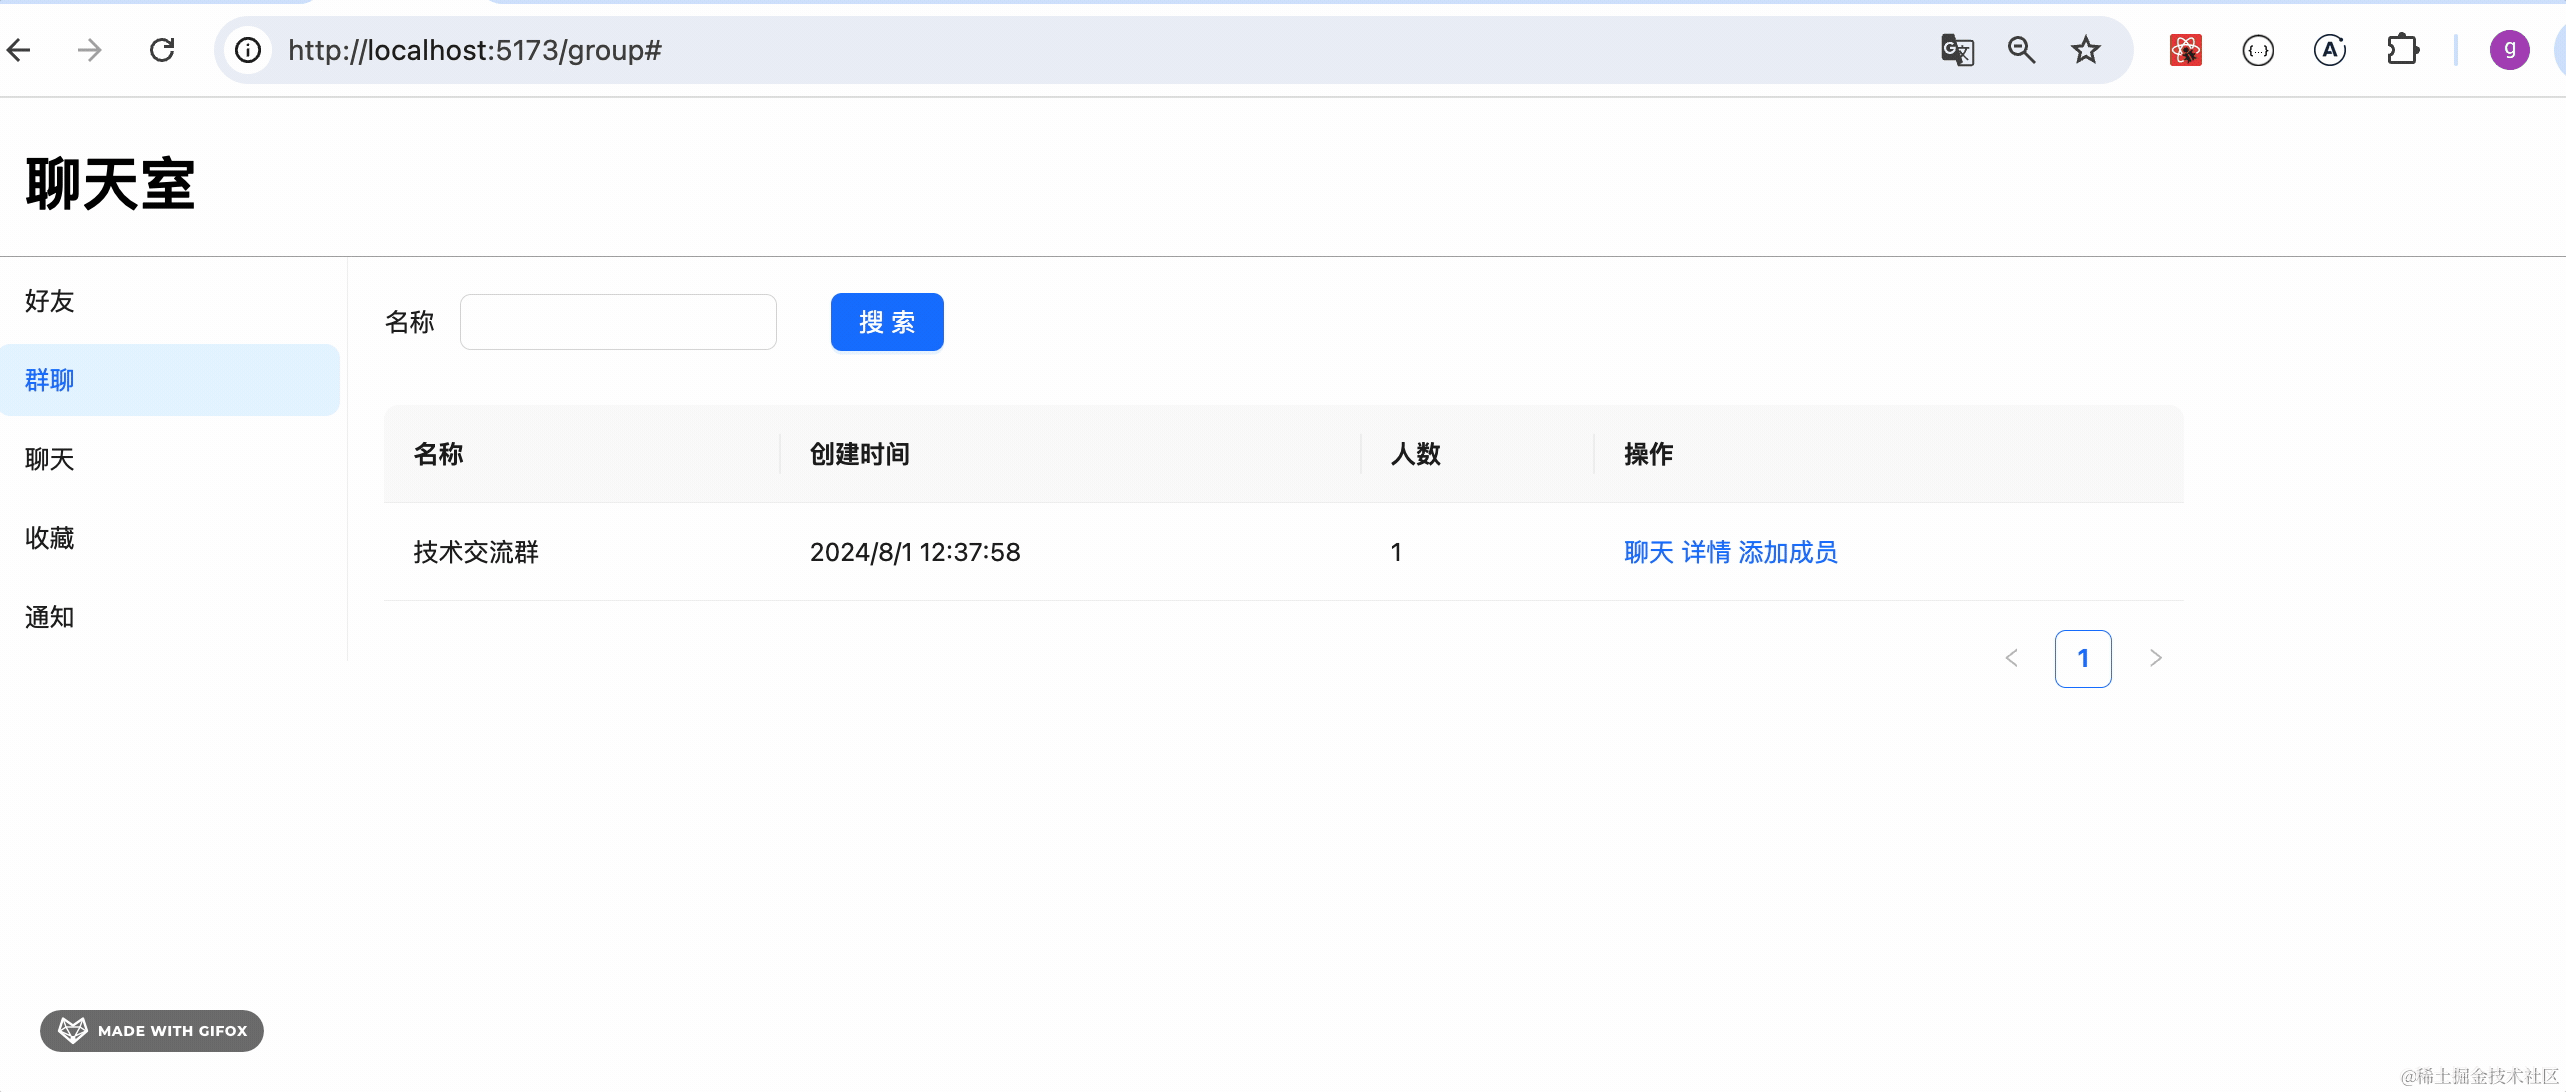The image size is (2566, 1092).
Task: Open the browser extensions puzzle icon
Action: (x=2402, y=50)
